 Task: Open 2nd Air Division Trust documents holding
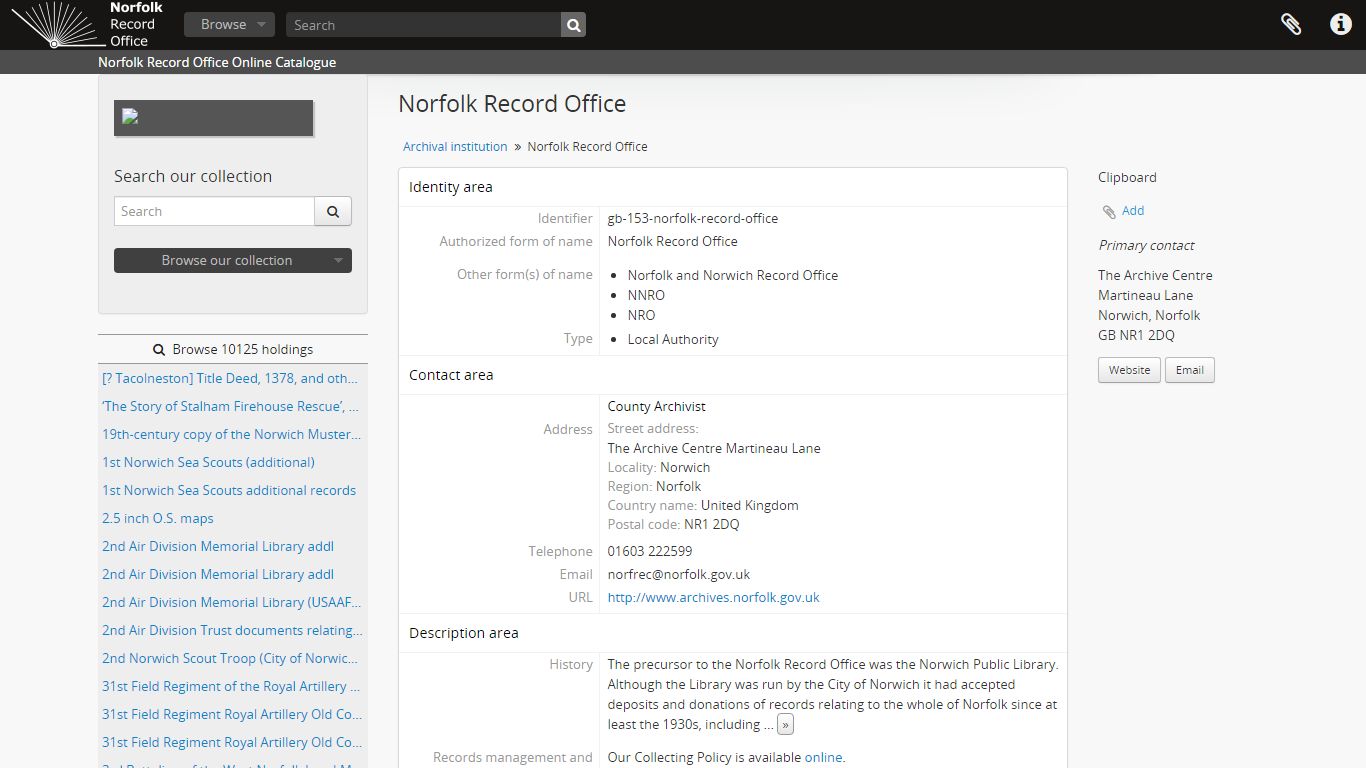[x=232, y=630]
